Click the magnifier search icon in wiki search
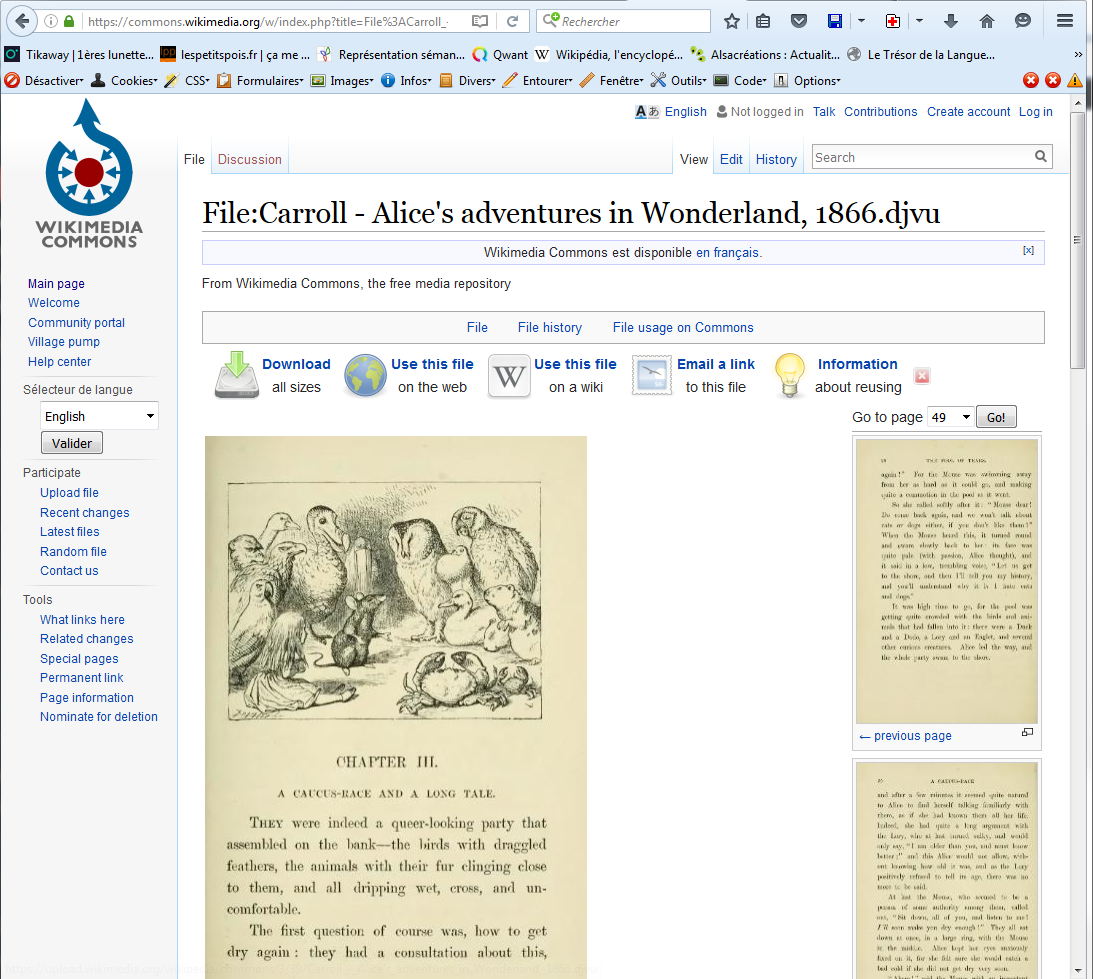The width and height of the screenshot is (1093, 979). point(1041,157)
